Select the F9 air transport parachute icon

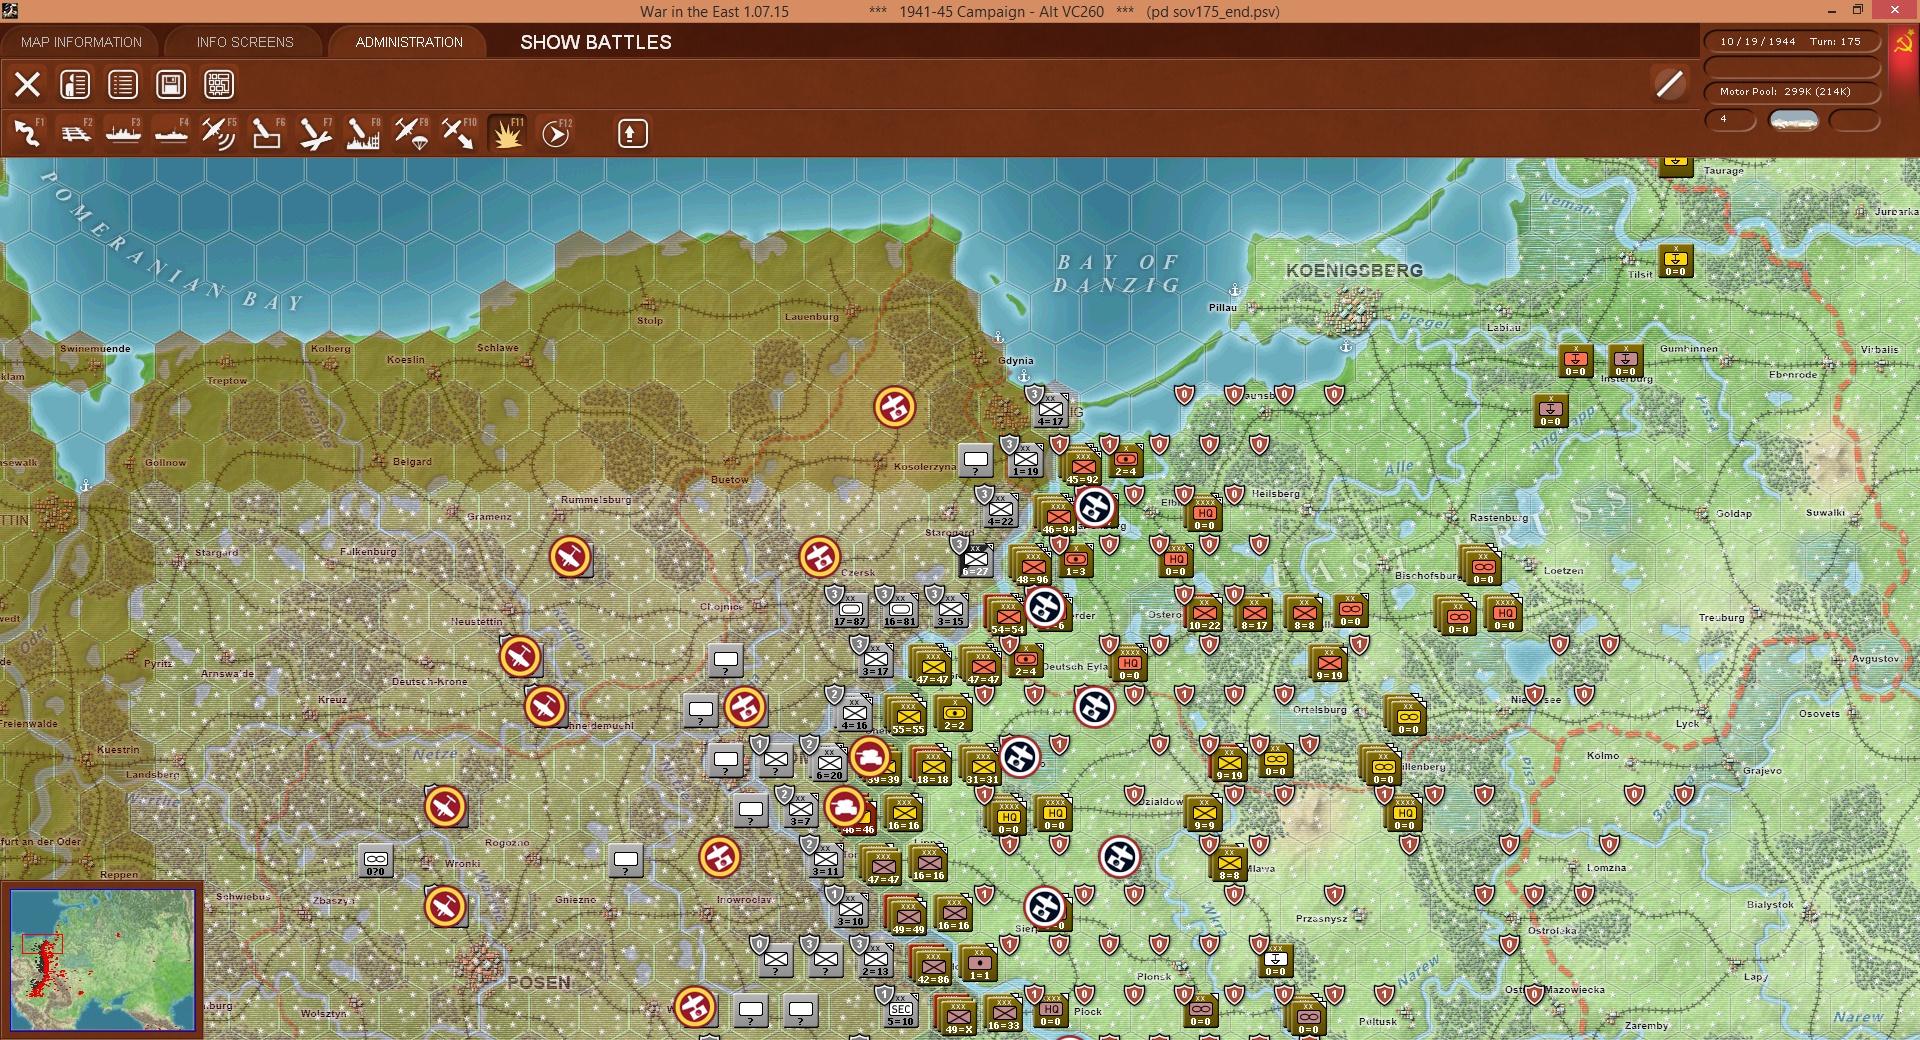point(411,133)
